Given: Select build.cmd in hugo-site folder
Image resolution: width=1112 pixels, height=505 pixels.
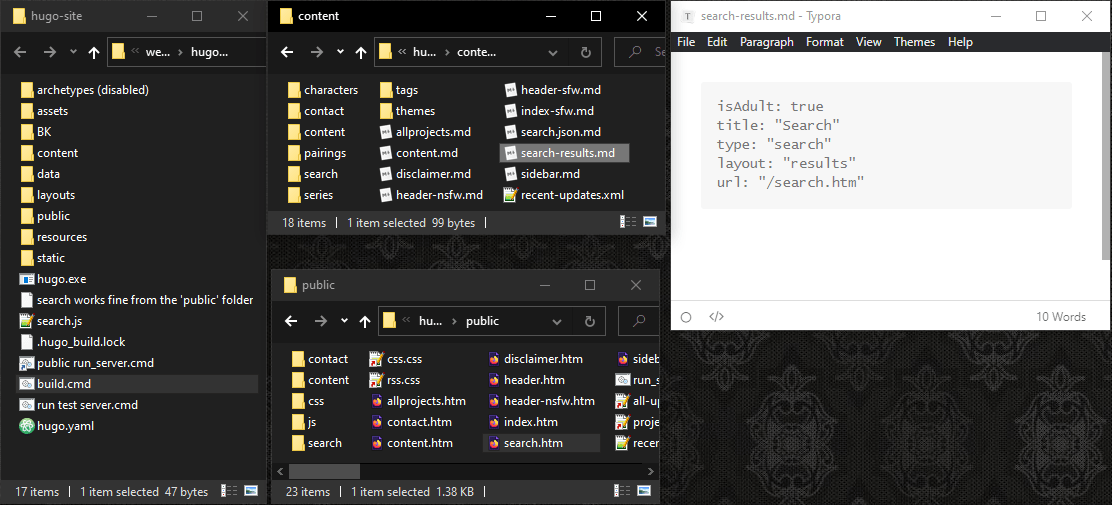Looking at the screenshot, I should tap(64, 384).
